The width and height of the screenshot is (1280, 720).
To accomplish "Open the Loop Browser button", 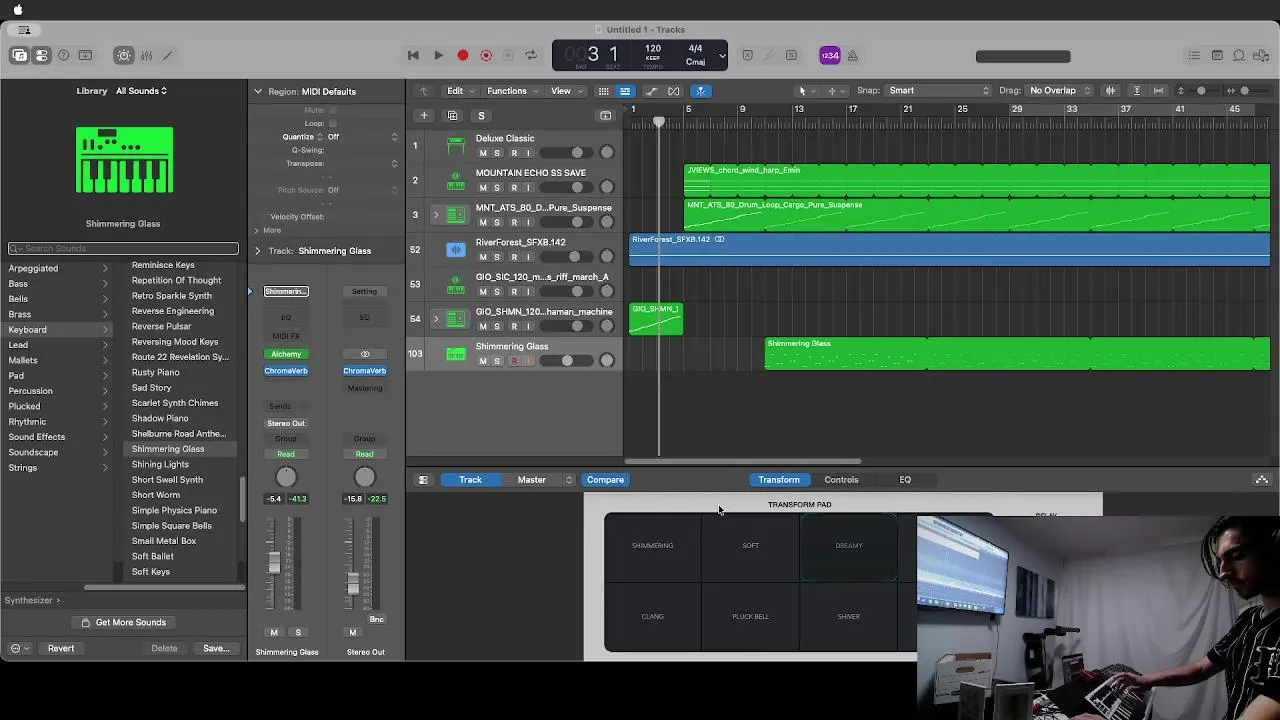I will pos(1239,56).
